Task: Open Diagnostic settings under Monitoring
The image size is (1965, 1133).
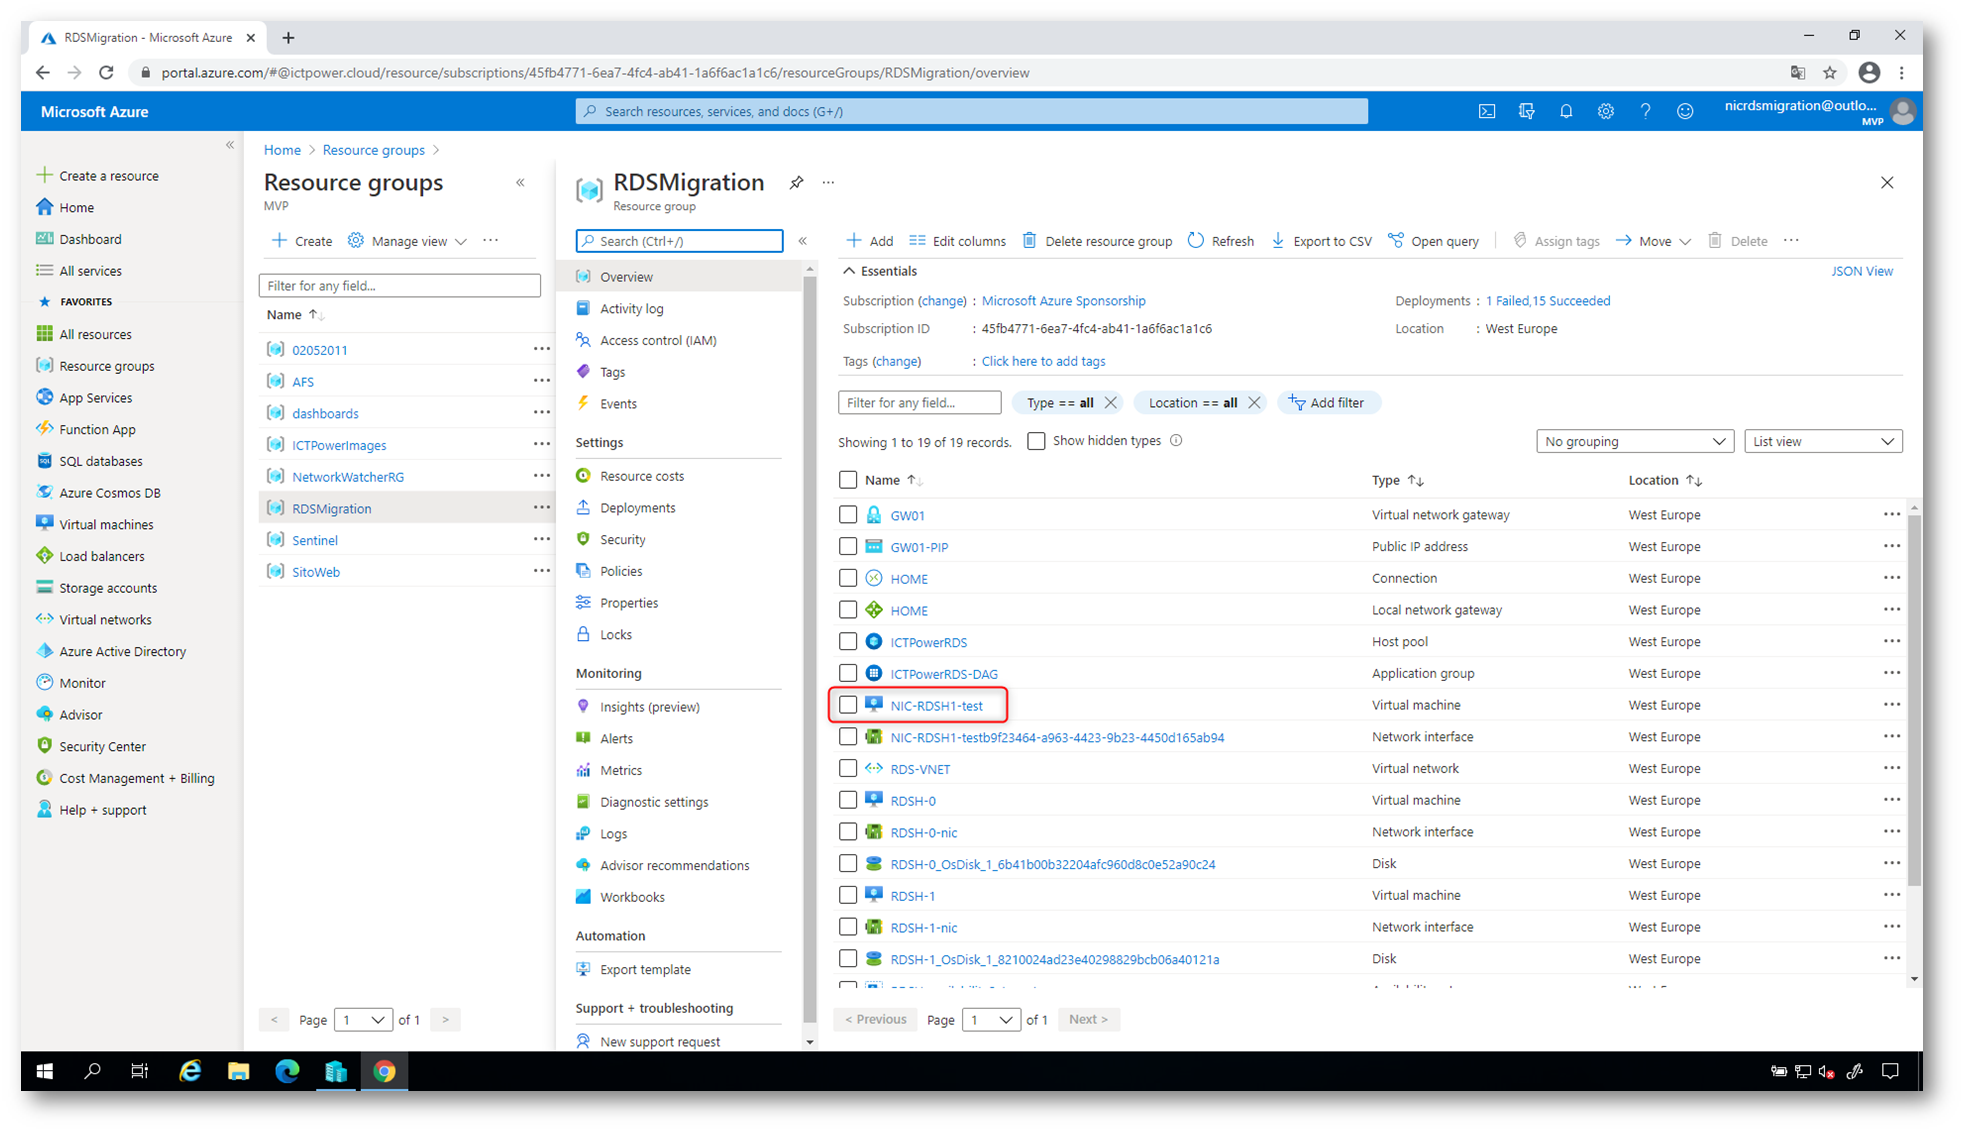Action: [654, 802]
